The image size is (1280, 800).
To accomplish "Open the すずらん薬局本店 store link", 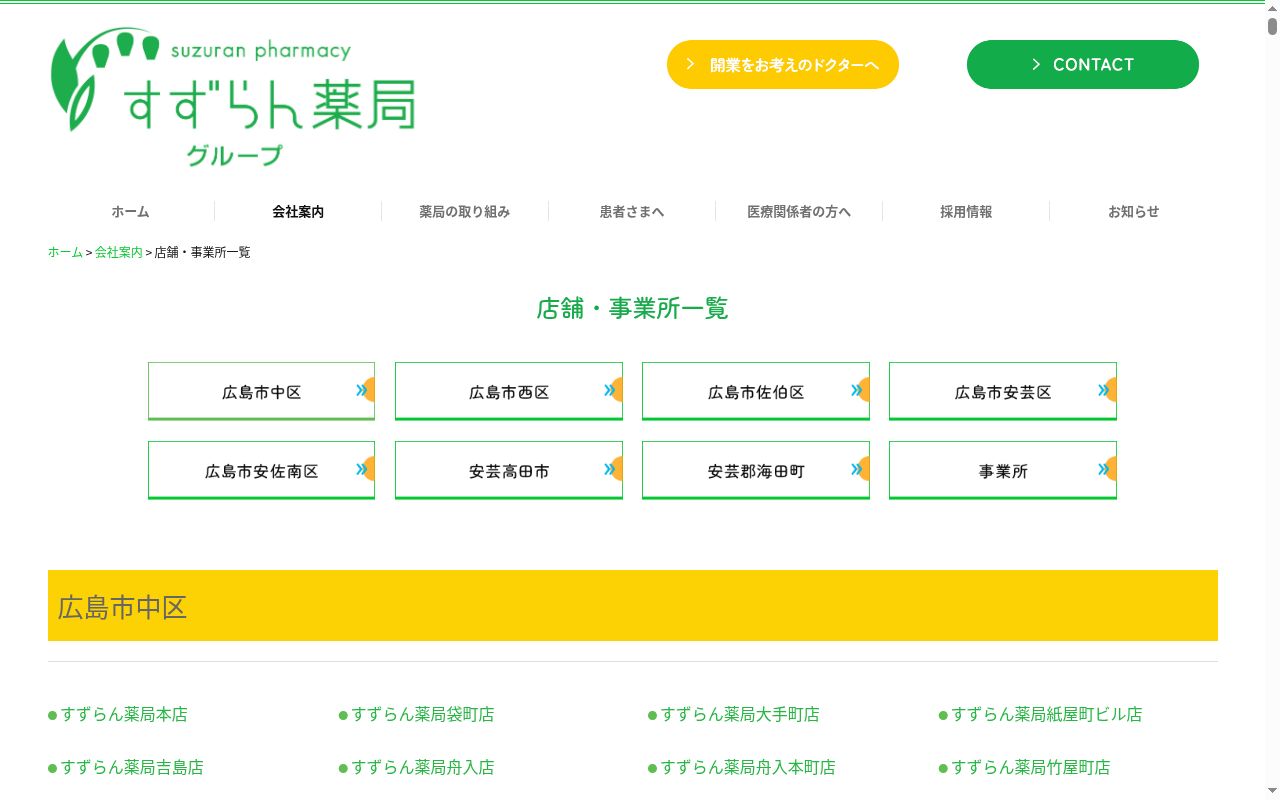I will 124,715.
